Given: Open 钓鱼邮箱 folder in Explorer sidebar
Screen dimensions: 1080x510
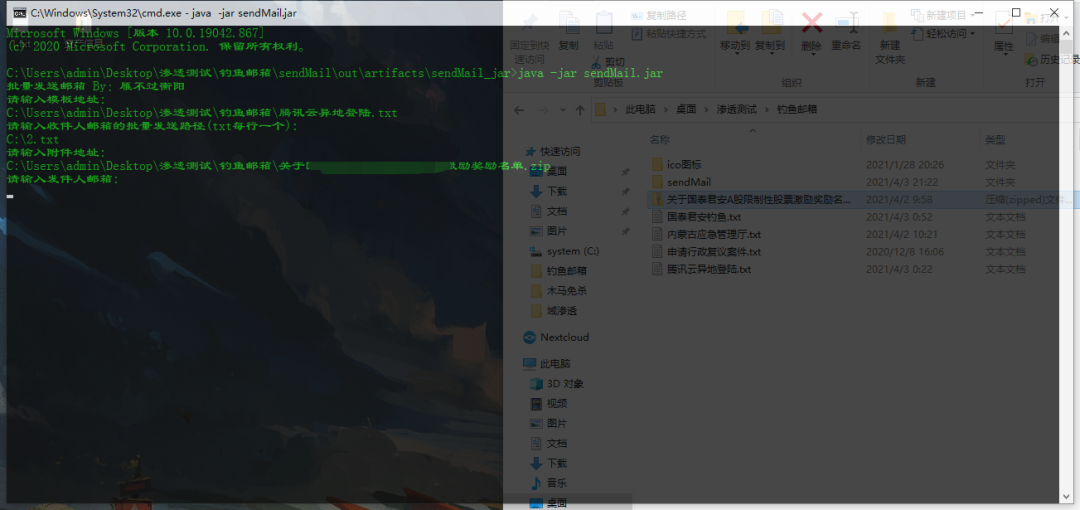Looking at the screenshot, I should point(559,271).
